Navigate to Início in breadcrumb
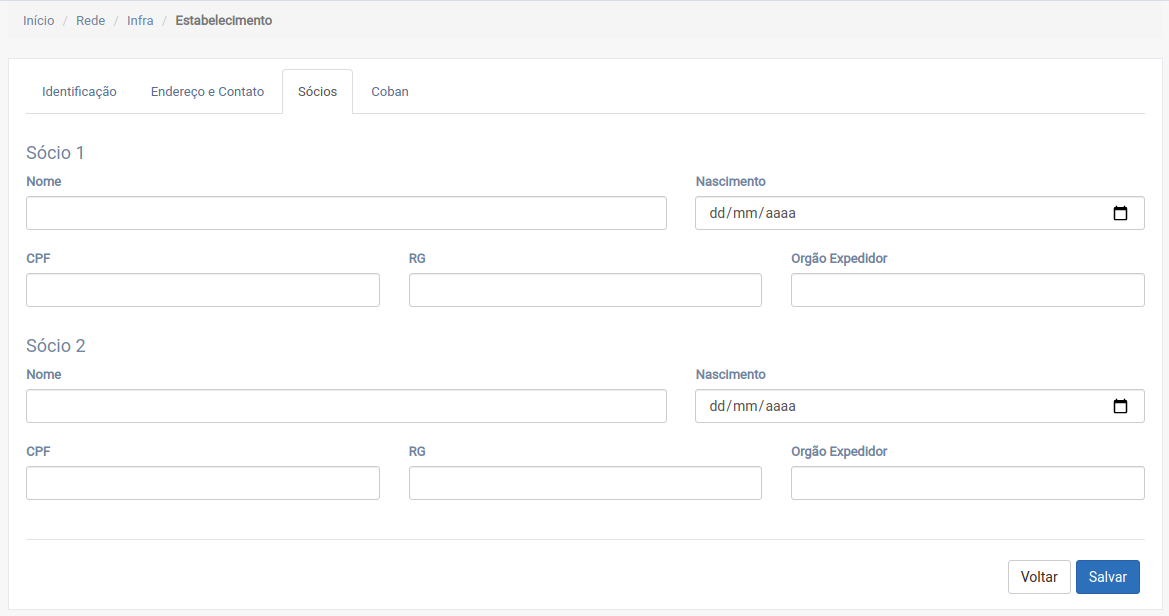Viewport: 1169px width, 616px height. coord(39,20)
